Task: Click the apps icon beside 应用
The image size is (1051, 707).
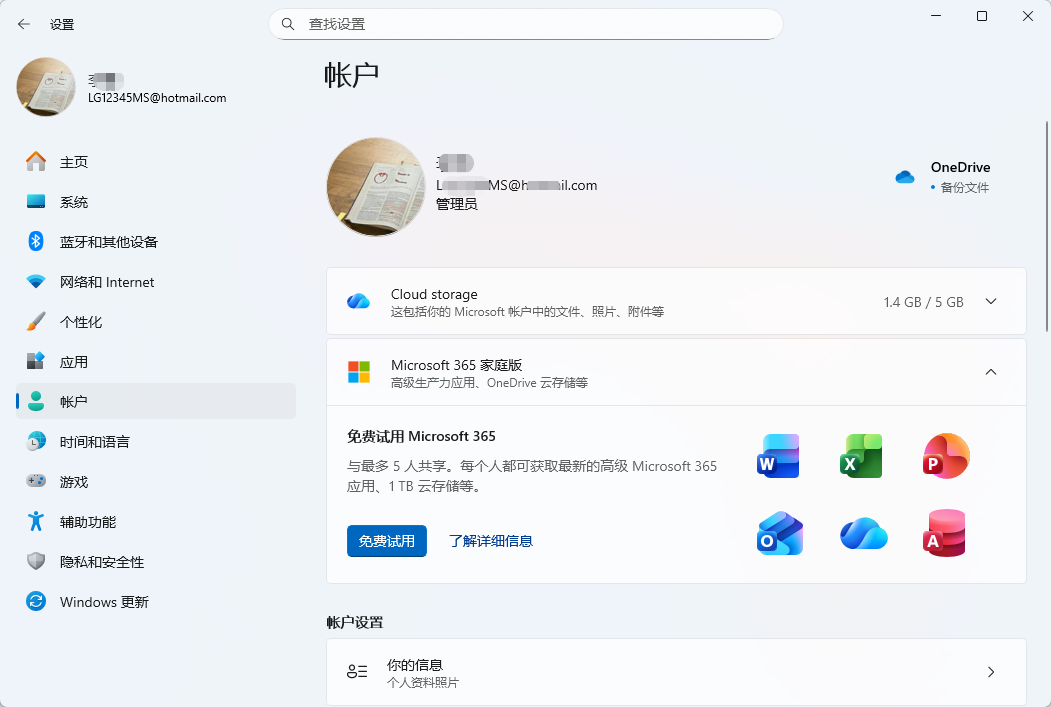Action: (x=36, y=361)
